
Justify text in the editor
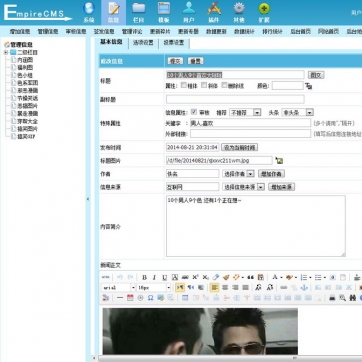246,287
